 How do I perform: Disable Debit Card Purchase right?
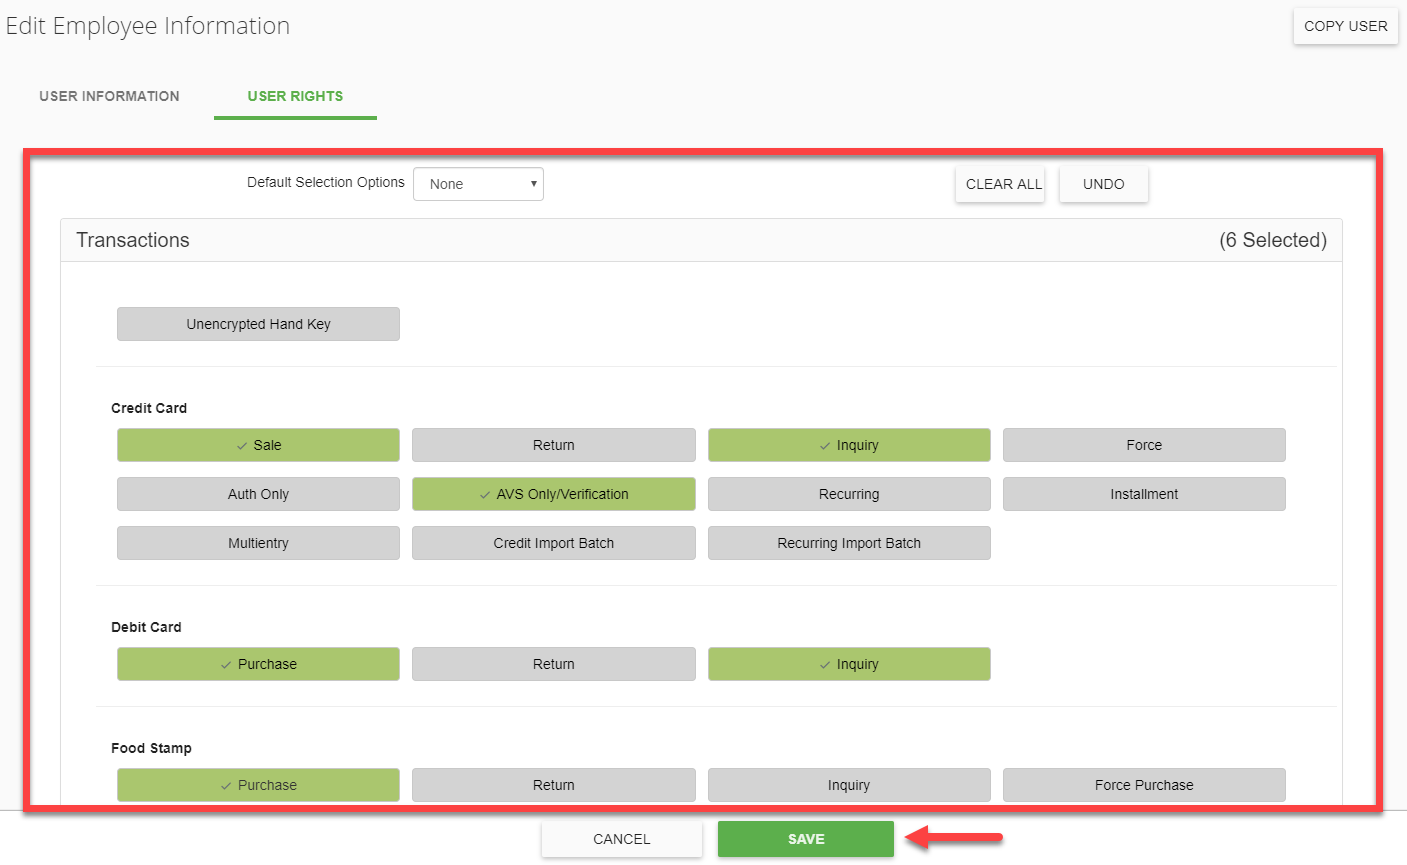coord(258,664)
